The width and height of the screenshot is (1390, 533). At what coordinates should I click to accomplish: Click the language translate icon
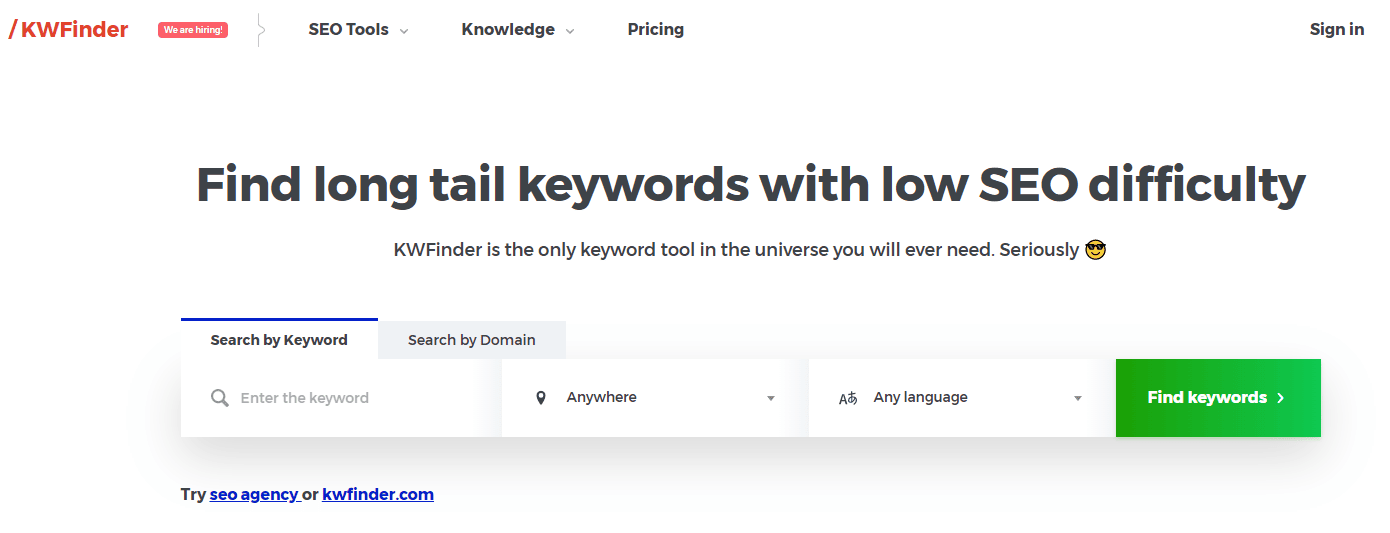coord(848,398)
